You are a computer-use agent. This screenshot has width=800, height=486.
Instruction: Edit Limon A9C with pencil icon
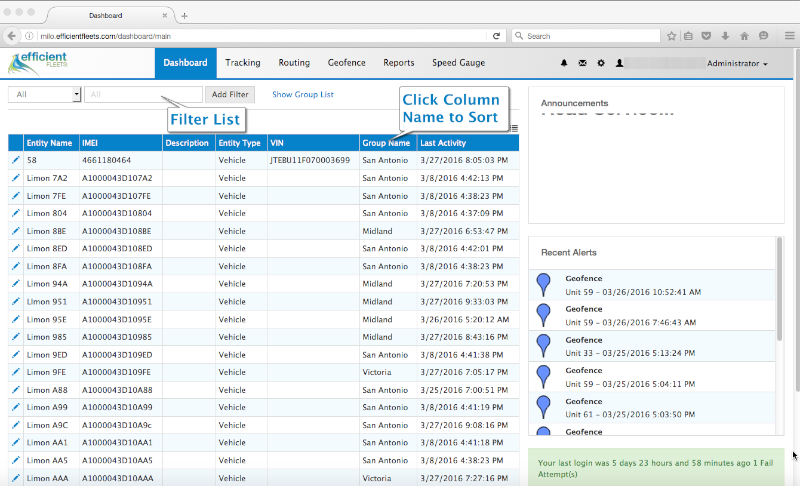coord(16,424)
